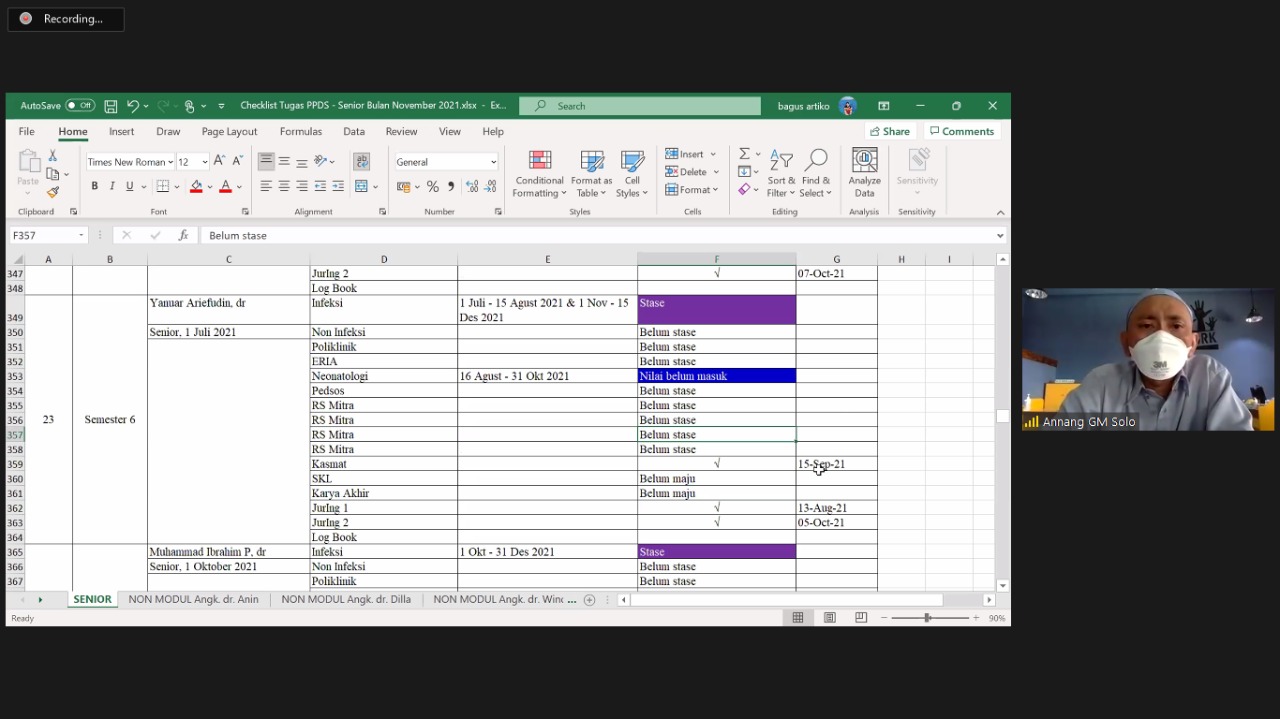Expand the font name dropdown
The image size is (1280, 719).
[170, 162]
